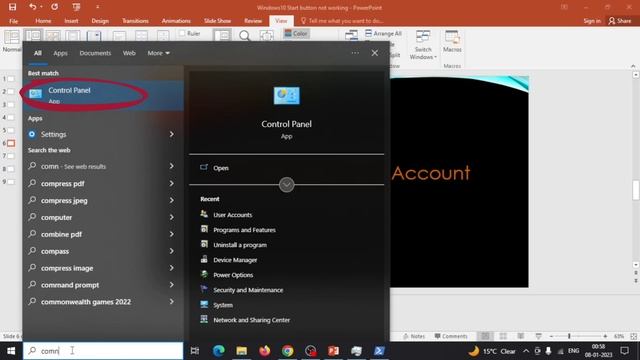Click the compress jpeg web suggestion
The height and width of the screenshot is (360, 640).
[64, 200]
